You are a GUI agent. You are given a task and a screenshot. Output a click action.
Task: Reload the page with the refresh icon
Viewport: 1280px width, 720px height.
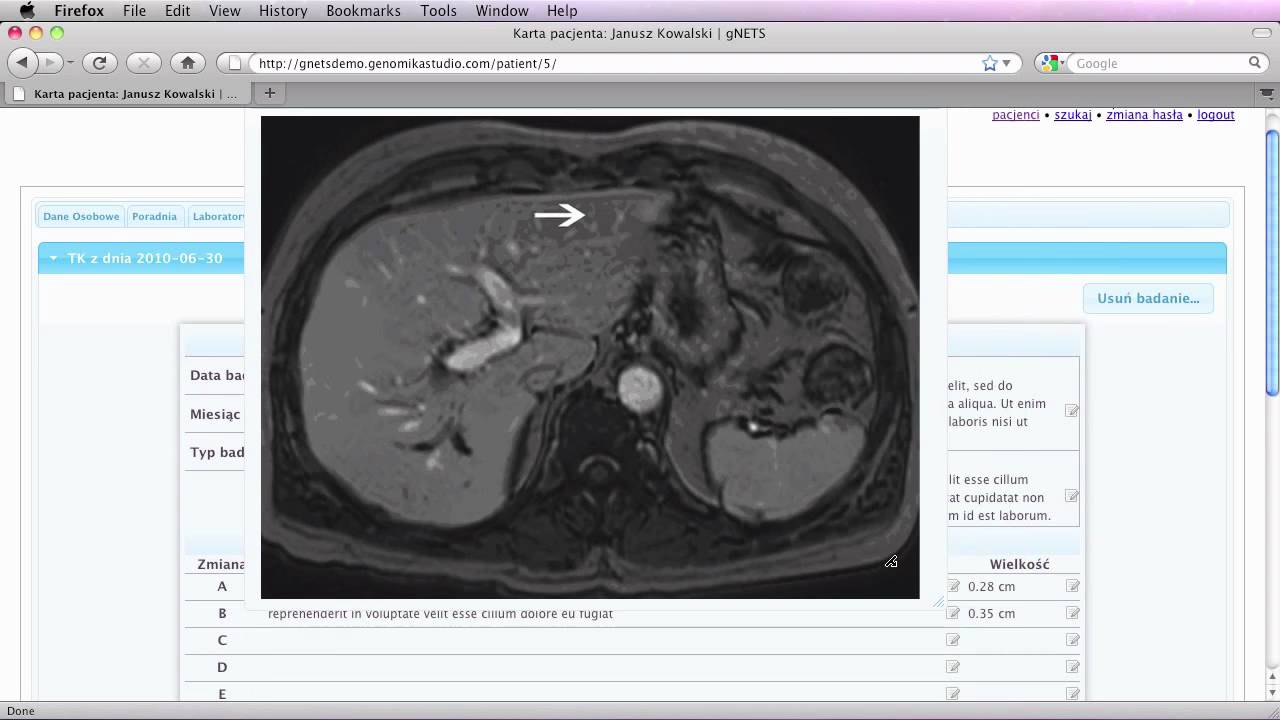[99, 63]
